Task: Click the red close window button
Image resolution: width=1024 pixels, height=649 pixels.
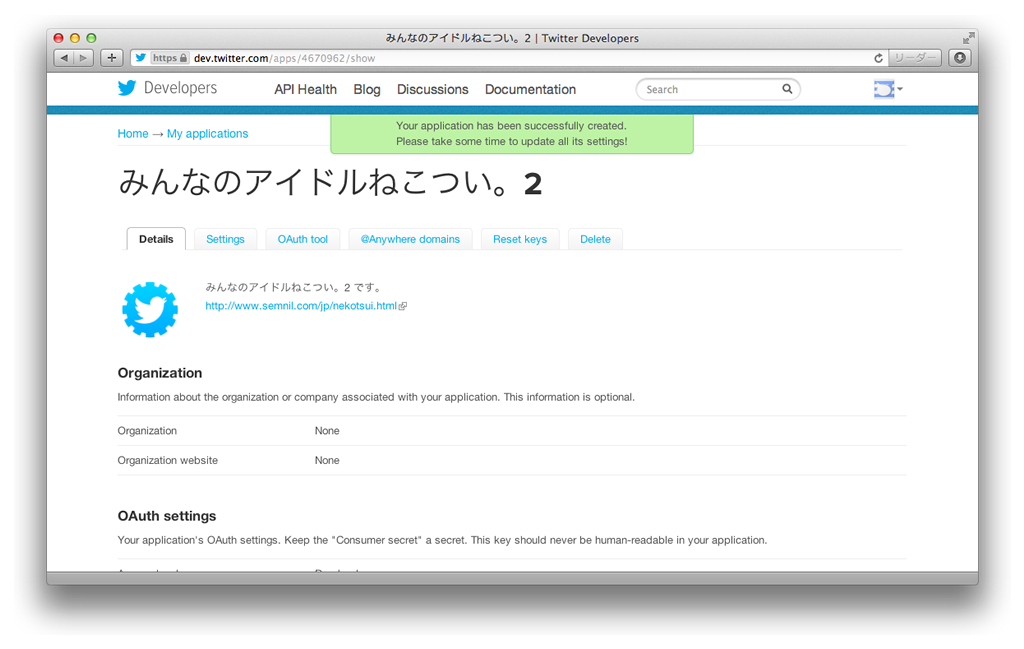Action: pyautogui.click(x=58, y=38)
